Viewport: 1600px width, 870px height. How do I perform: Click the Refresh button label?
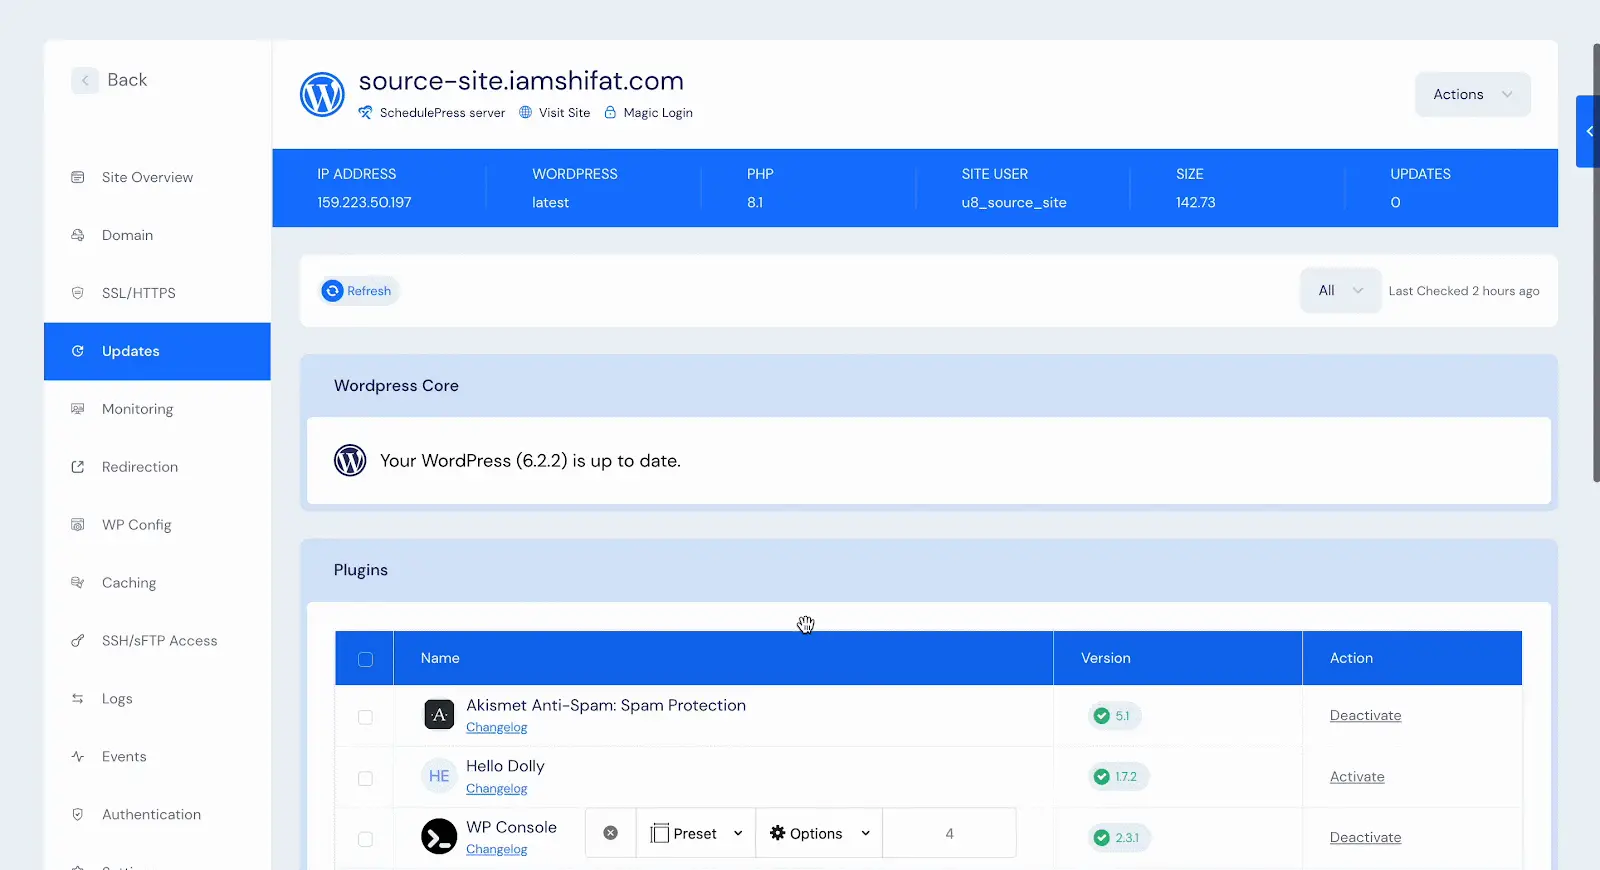click(x=369, y=291)
